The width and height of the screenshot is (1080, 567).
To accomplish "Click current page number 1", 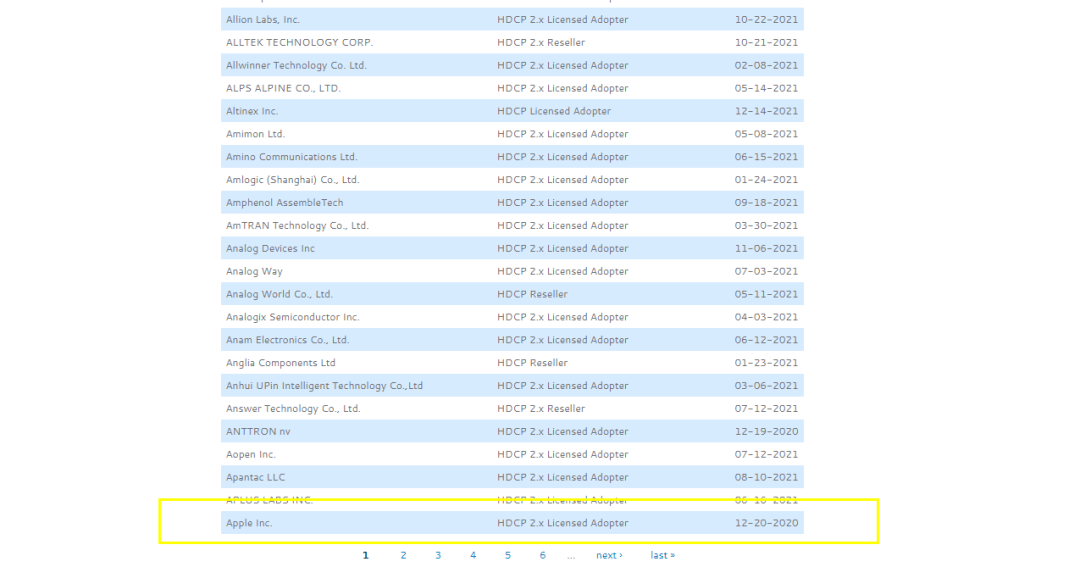I will [x=366, y=555].
